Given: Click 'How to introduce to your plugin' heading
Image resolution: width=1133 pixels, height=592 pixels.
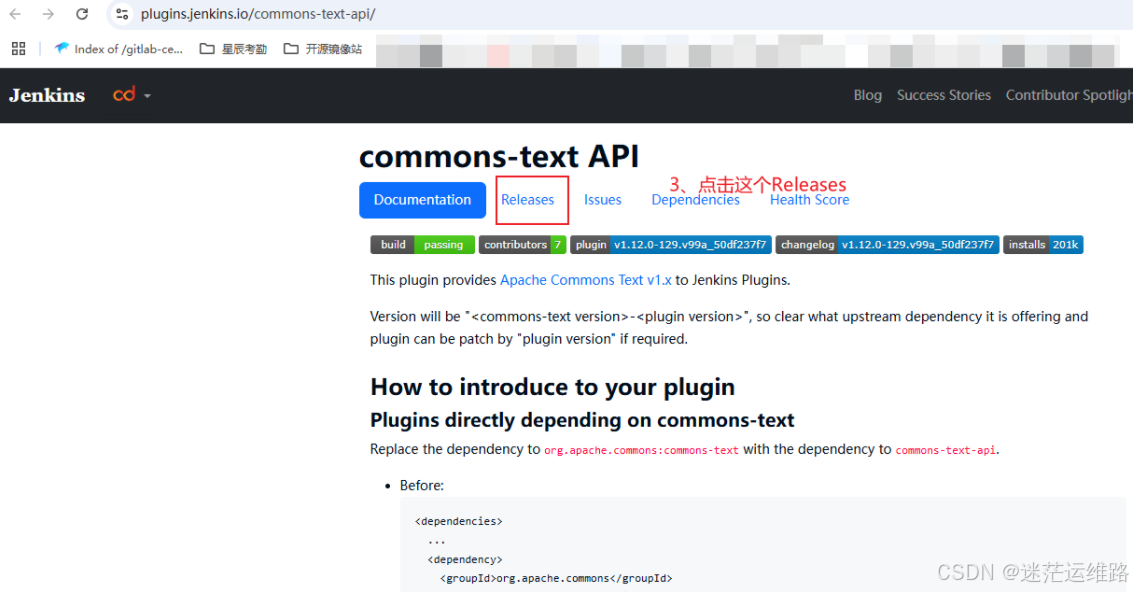Looking at the screenshot, I should 552,387.
